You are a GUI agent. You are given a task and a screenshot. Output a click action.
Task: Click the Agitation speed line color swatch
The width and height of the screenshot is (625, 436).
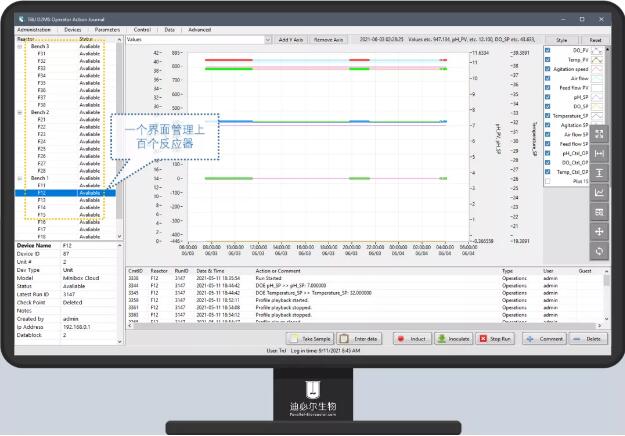click(x=597, y=69)
